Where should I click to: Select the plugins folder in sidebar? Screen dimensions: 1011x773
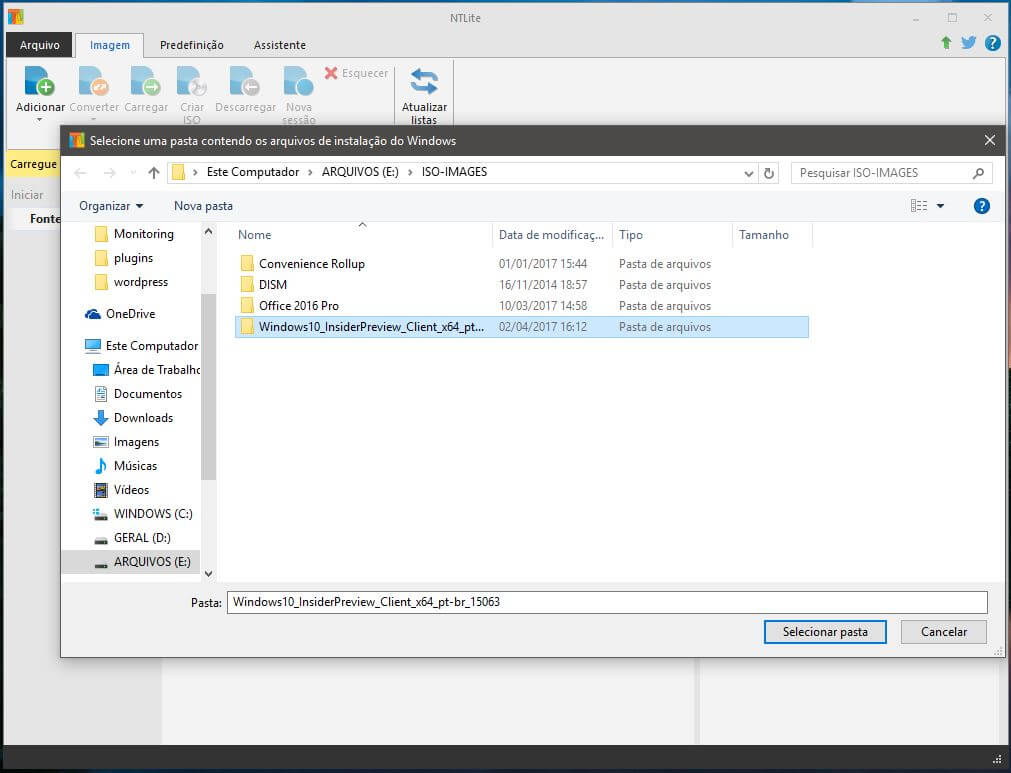pos(123,258)
